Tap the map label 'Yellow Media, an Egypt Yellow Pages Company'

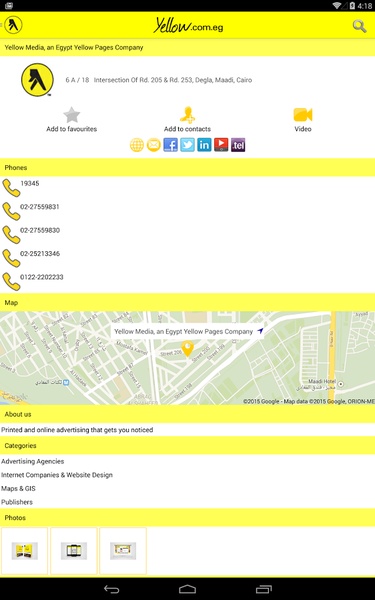point(184,331)
